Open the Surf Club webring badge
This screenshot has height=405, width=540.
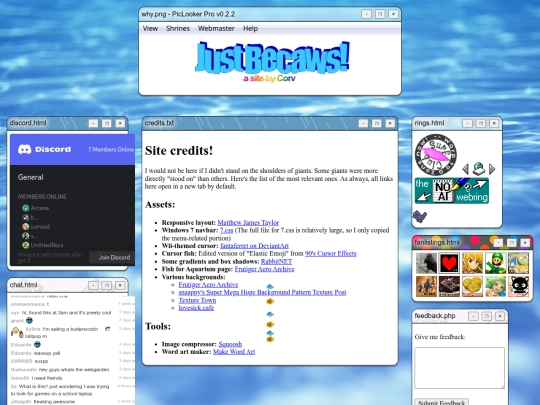[x=436, y=155]
